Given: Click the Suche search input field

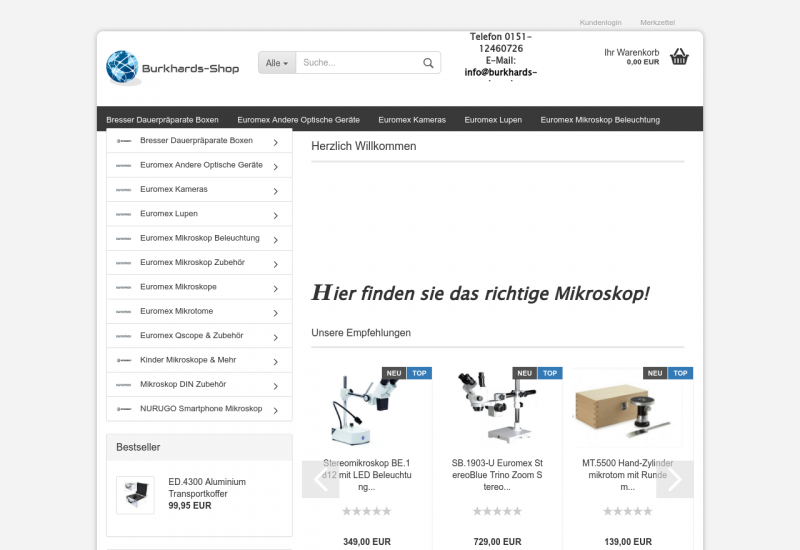Looking at the screenshot, I should point(357,63).
